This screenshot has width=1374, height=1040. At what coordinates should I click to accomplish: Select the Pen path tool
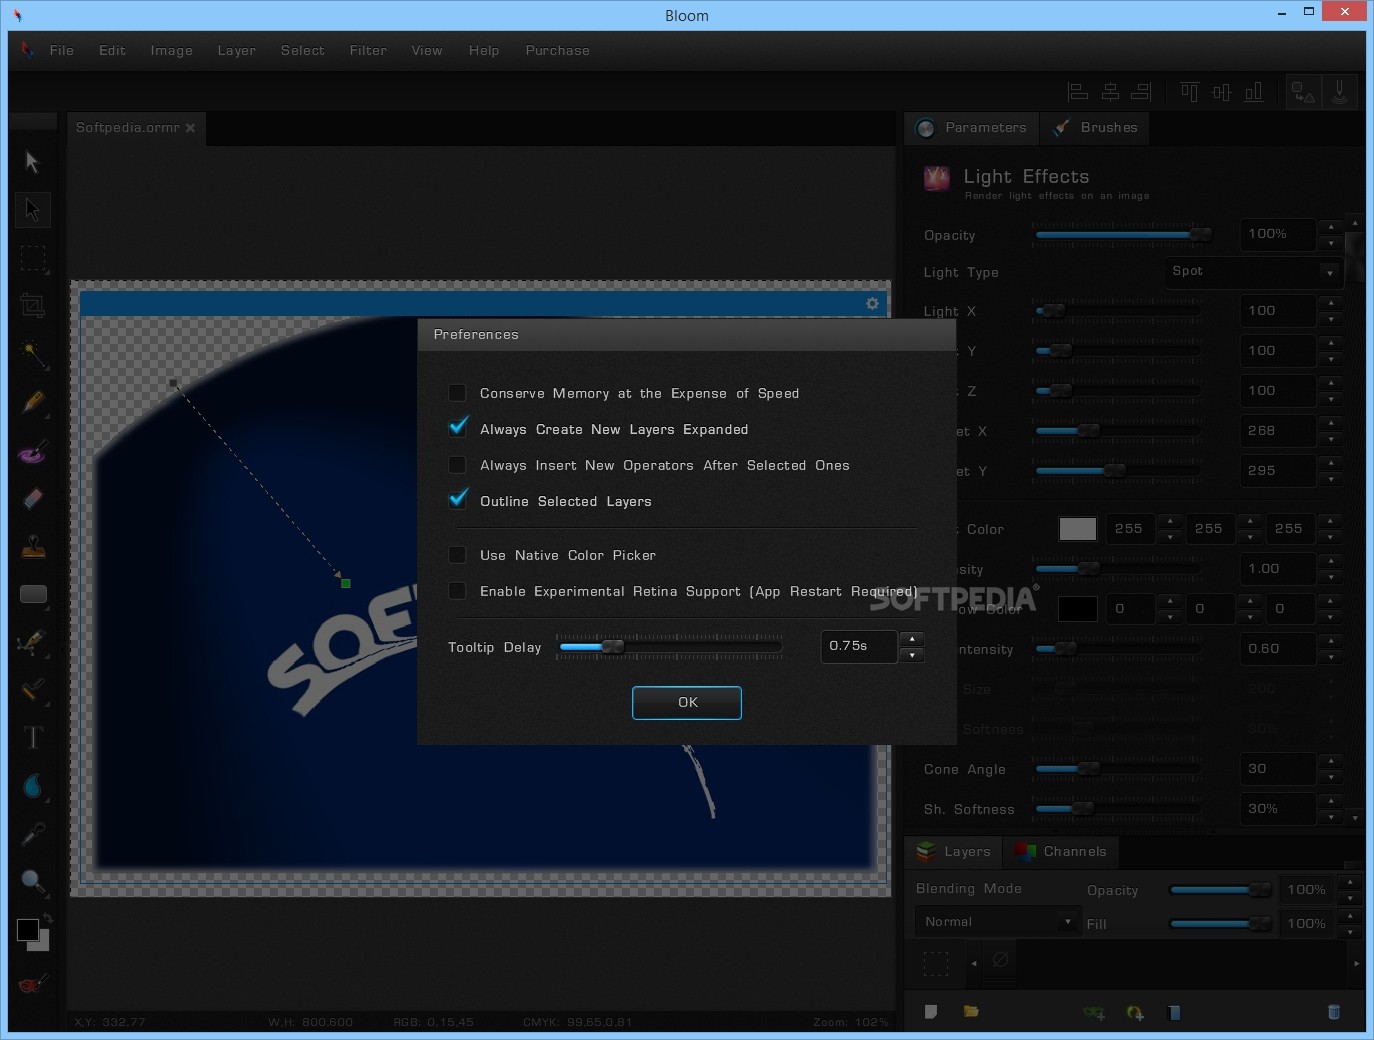click(33, 642)
